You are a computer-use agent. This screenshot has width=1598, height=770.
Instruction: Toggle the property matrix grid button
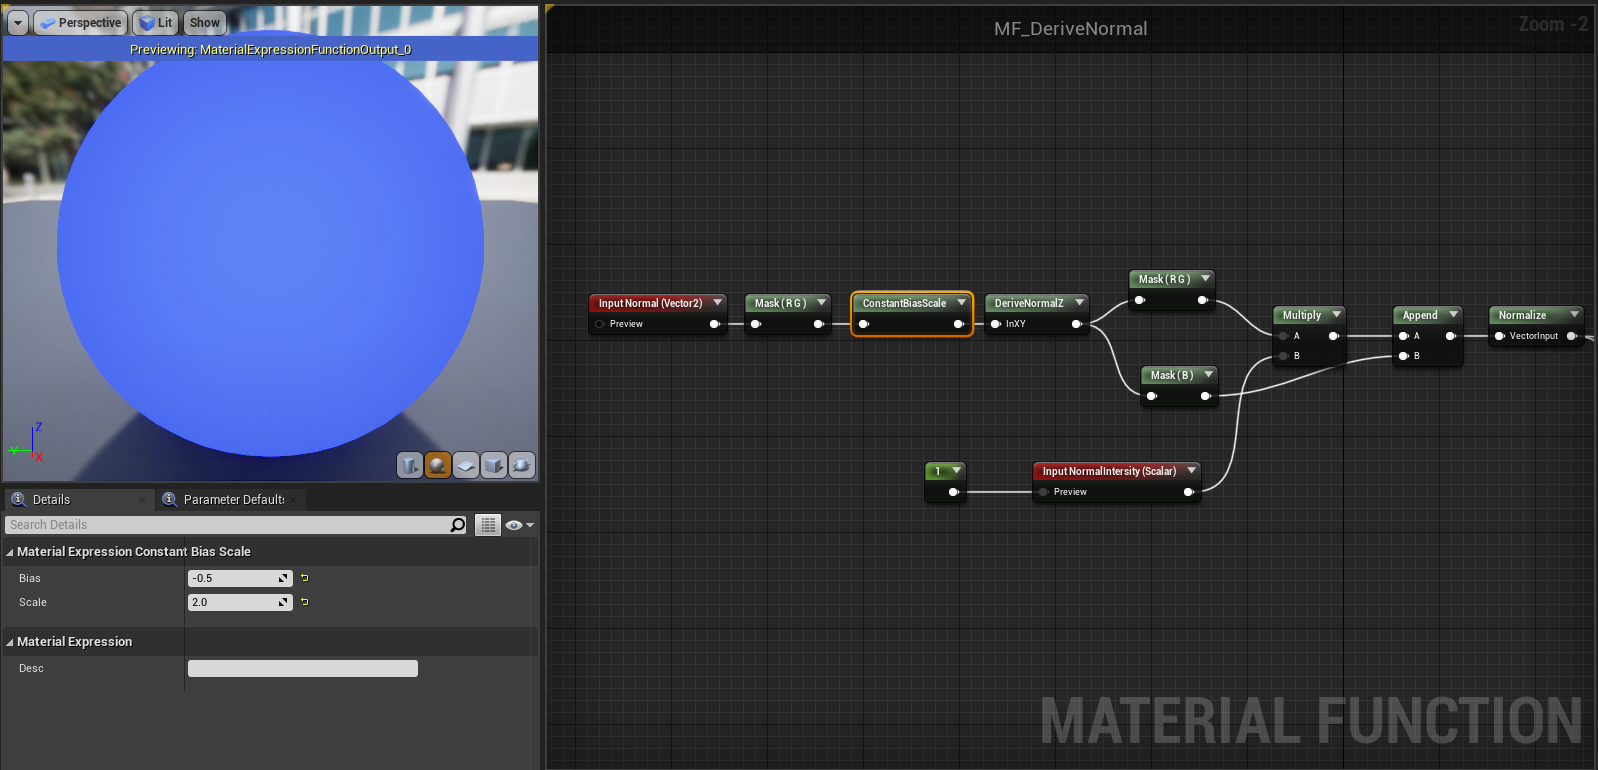pos(488,525)
